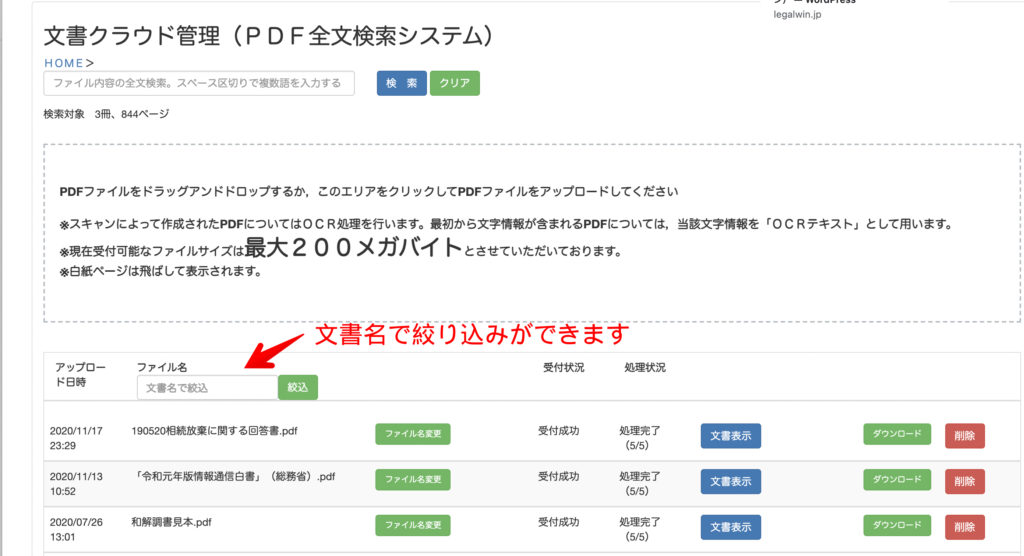1024x556 pixels.
Task: Delete the 令和元年版情報通信白書 file
Action: [964, 481]
